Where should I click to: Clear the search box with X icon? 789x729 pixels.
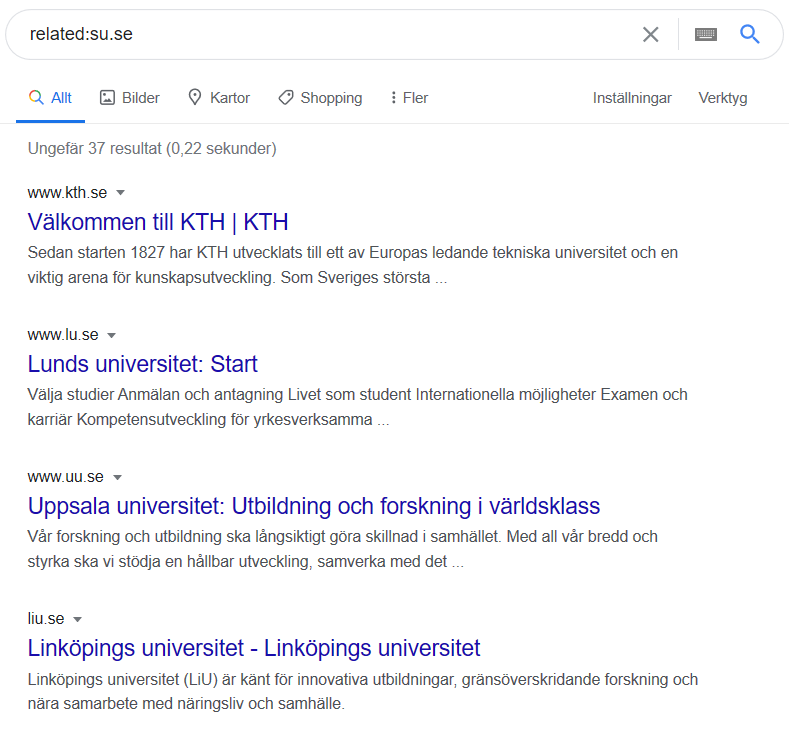tap(651, 35)
